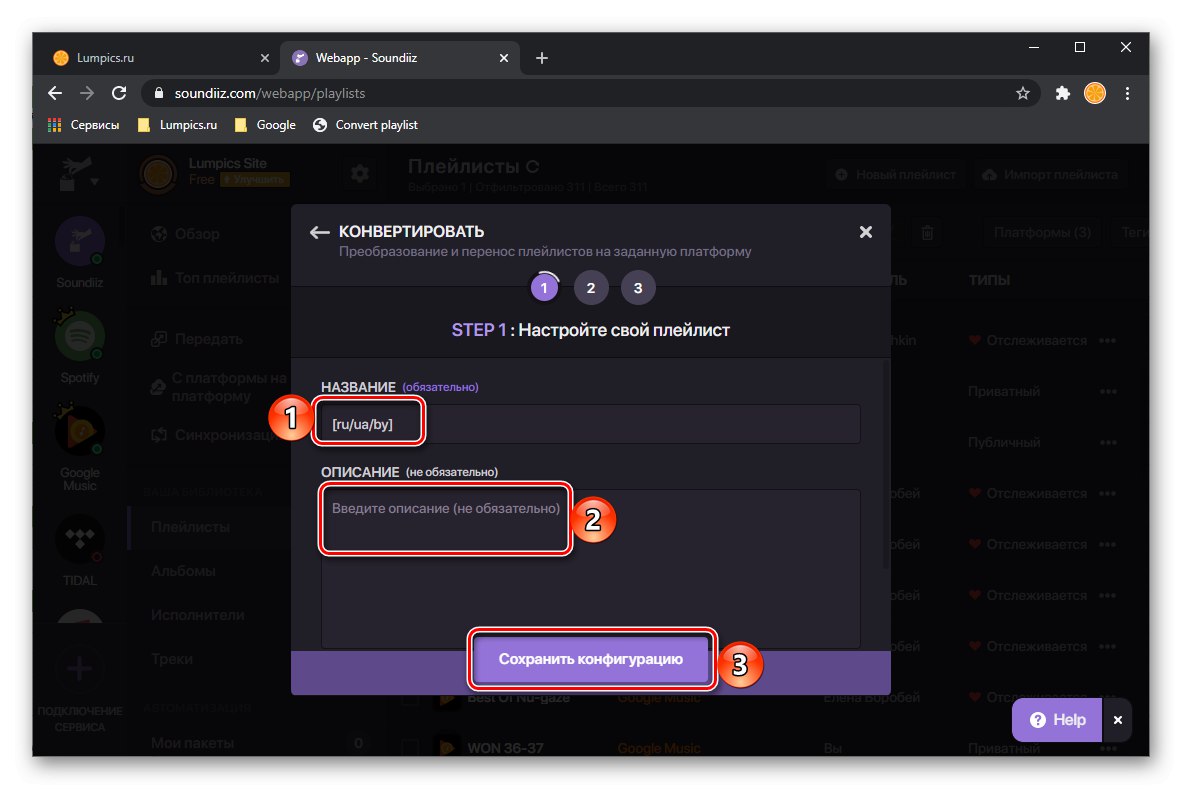Click the Название playlist name field
1182x789 pixels.
click(590, 424)
